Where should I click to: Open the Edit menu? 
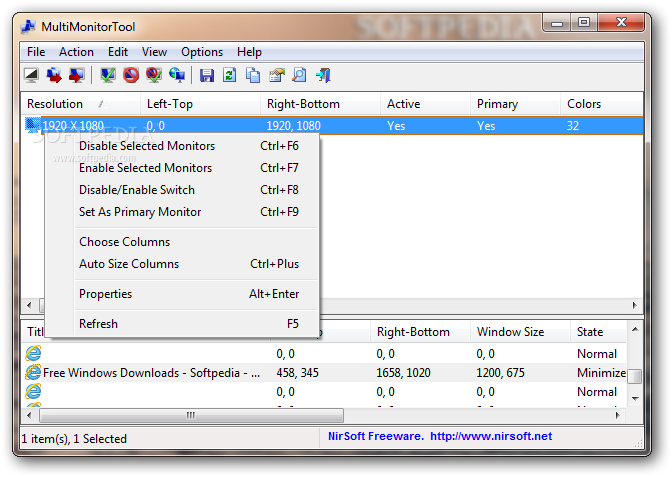(x=118, y=52)
